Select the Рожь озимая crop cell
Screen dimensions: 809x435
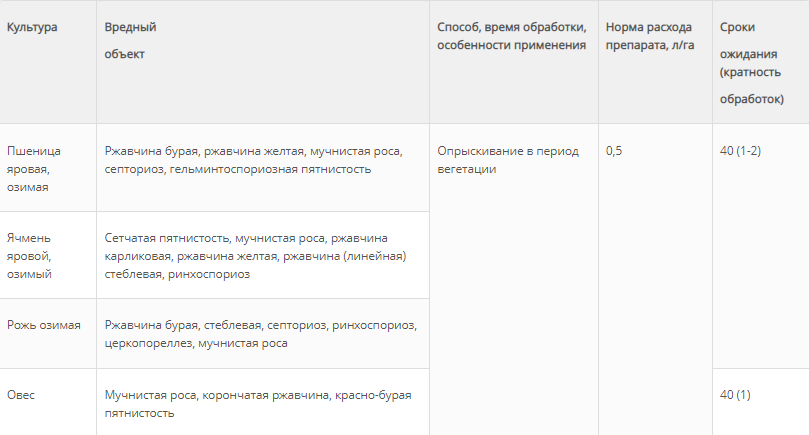pyautogui.click(x=44, y=326)
